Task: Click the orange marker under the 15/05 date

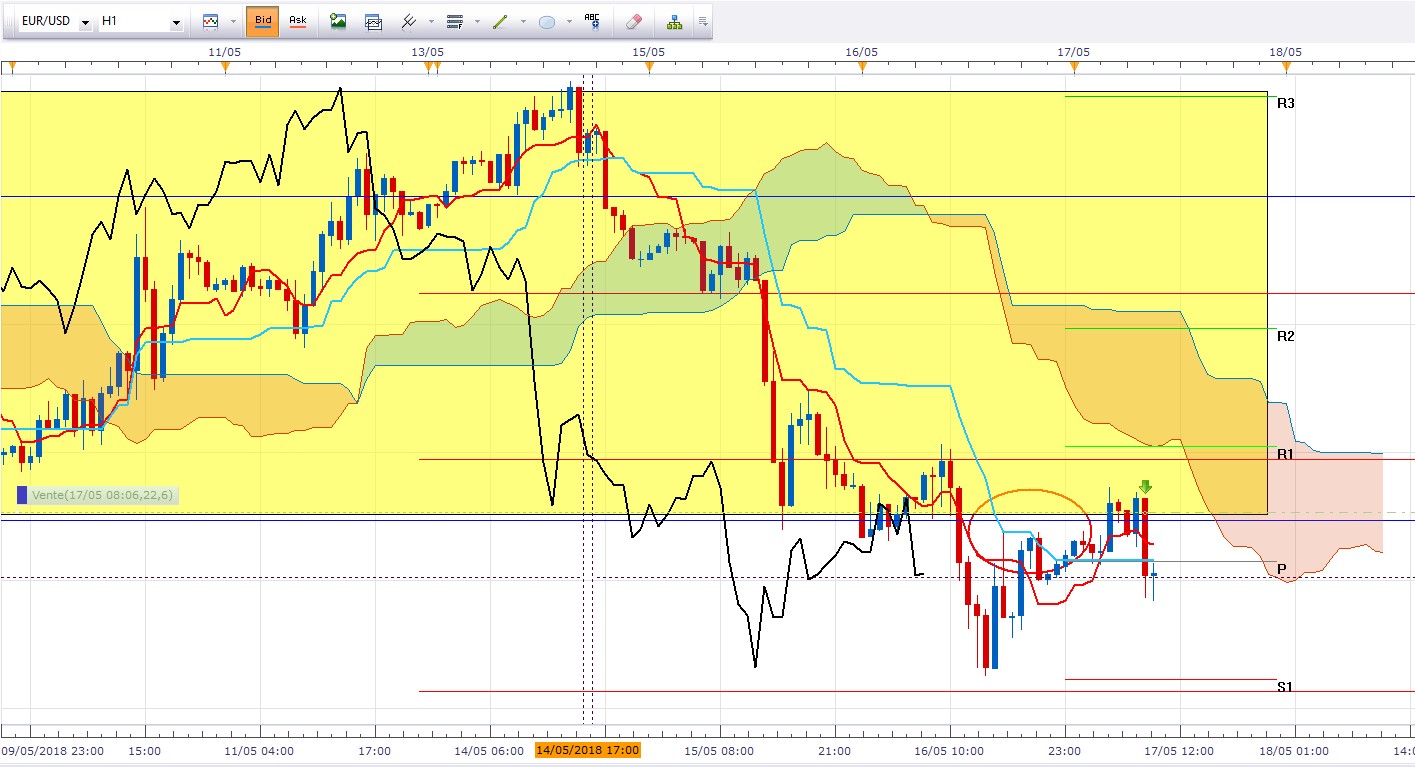Action: (x=650, y=67)
